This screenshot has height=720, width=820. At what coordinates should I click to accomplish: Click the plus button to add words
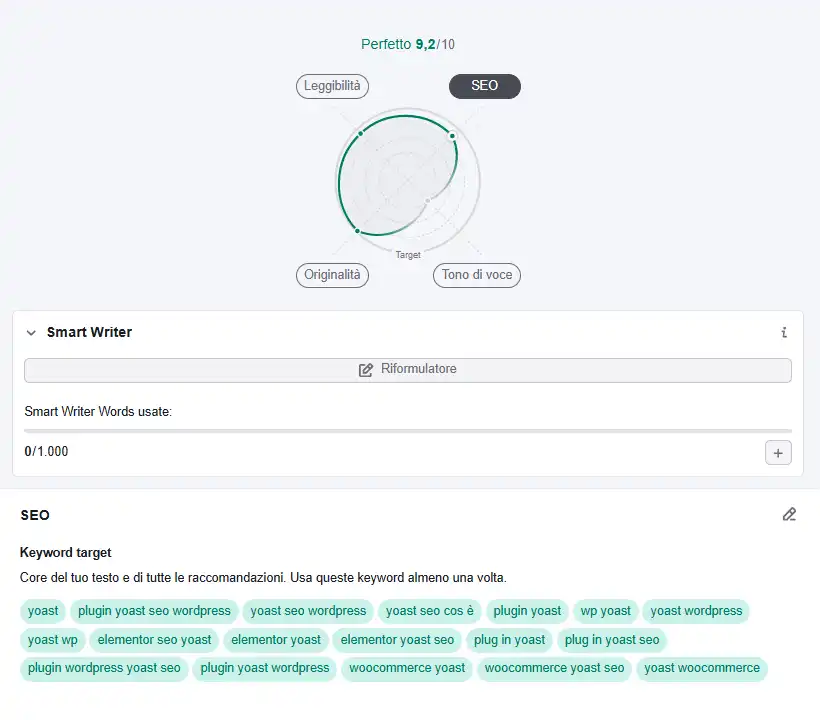778,453
